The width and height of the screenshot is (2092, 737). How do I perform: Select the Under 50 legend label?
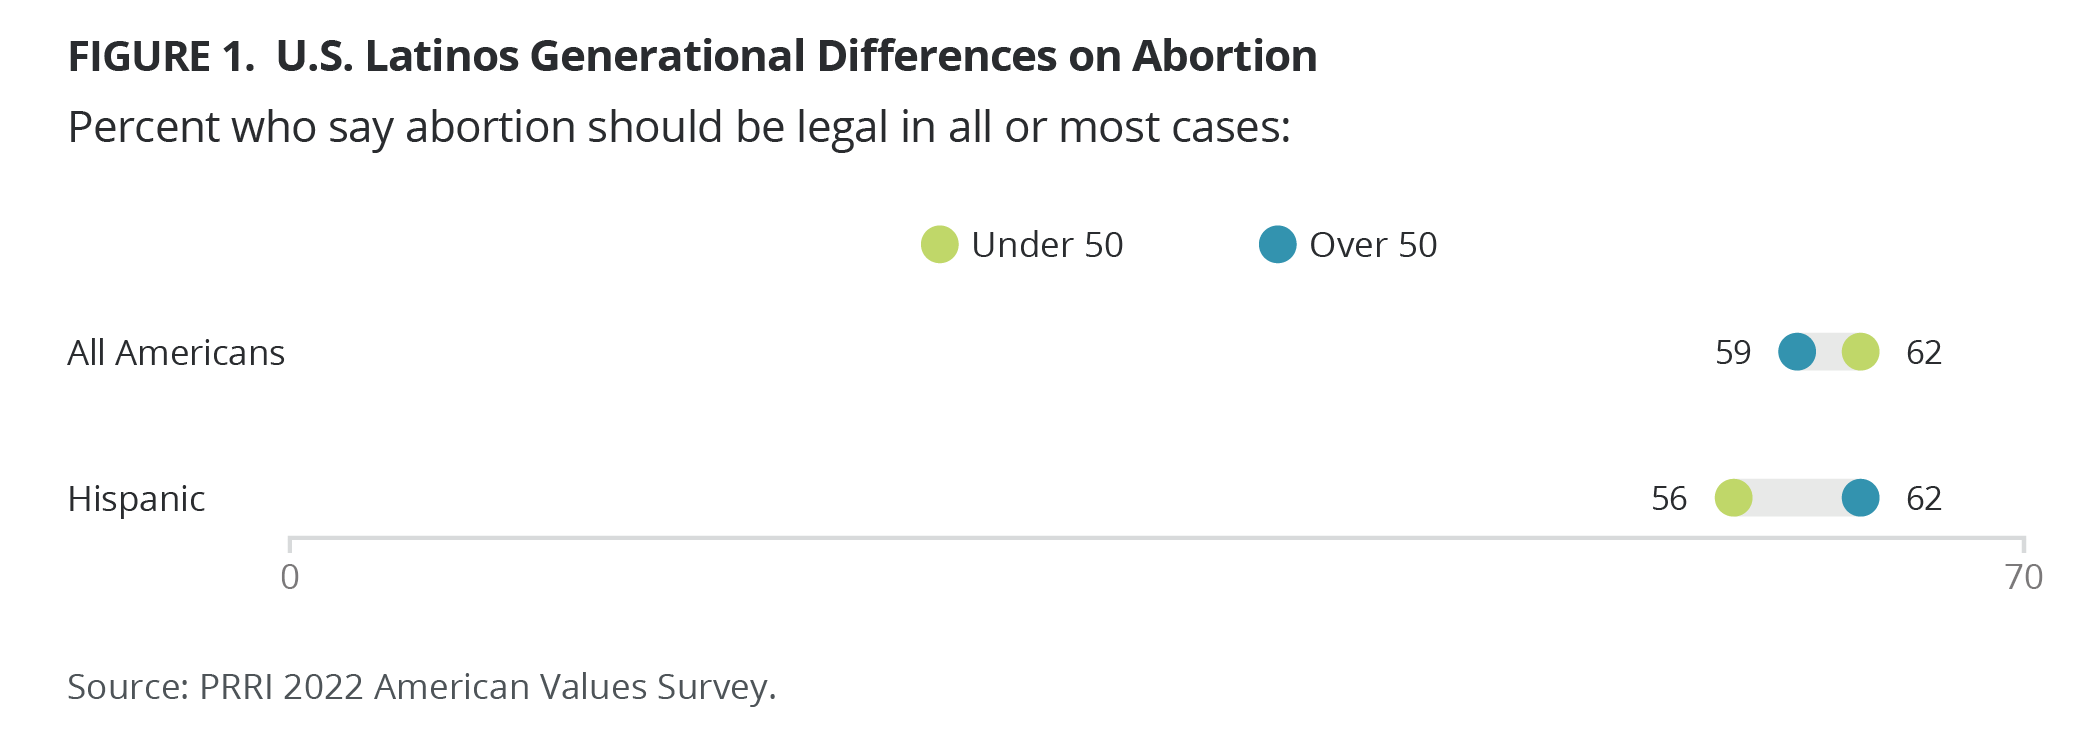1047,245
